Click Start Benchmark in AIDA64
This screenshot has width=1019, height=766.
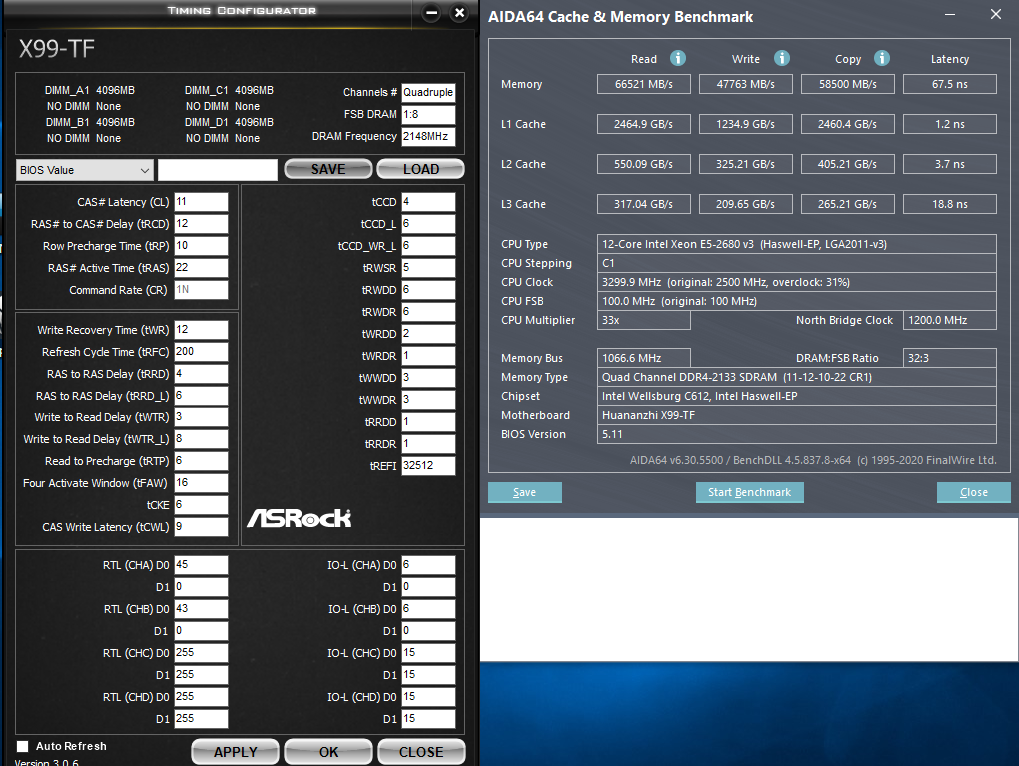point(749,492)
